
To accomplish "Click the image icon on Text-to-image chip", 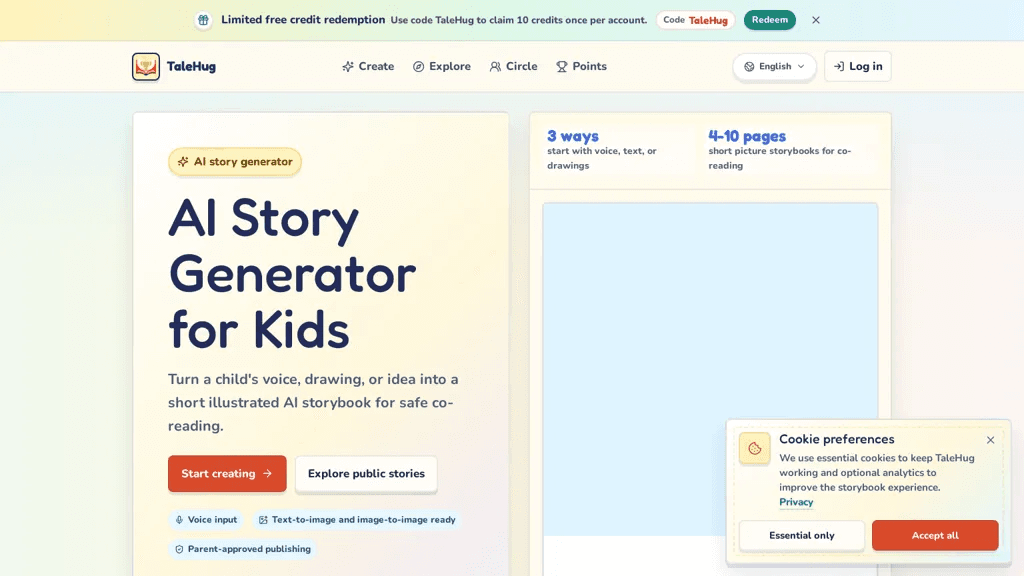I will coord(263,520).
